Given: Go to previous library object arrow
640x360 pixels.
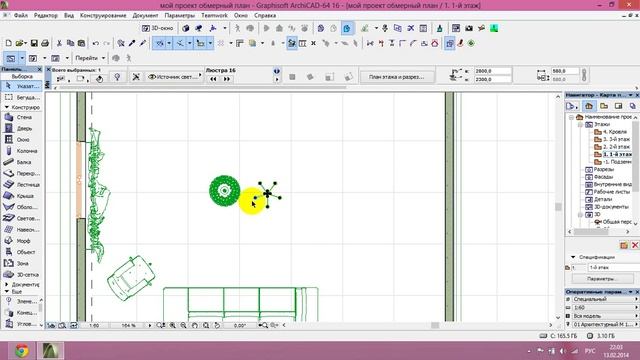Looking at the screenshot, I should [x=213, y=79].
